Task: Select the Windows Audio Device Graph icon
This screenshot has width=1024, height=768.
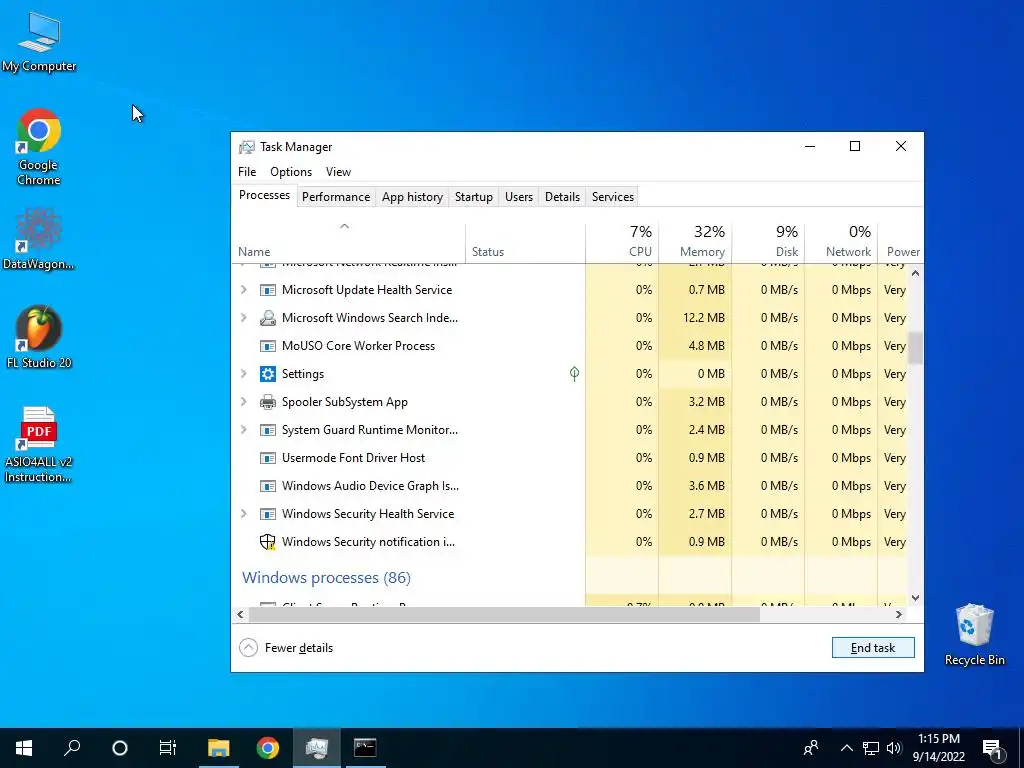Action: click(x=268, y=486)
